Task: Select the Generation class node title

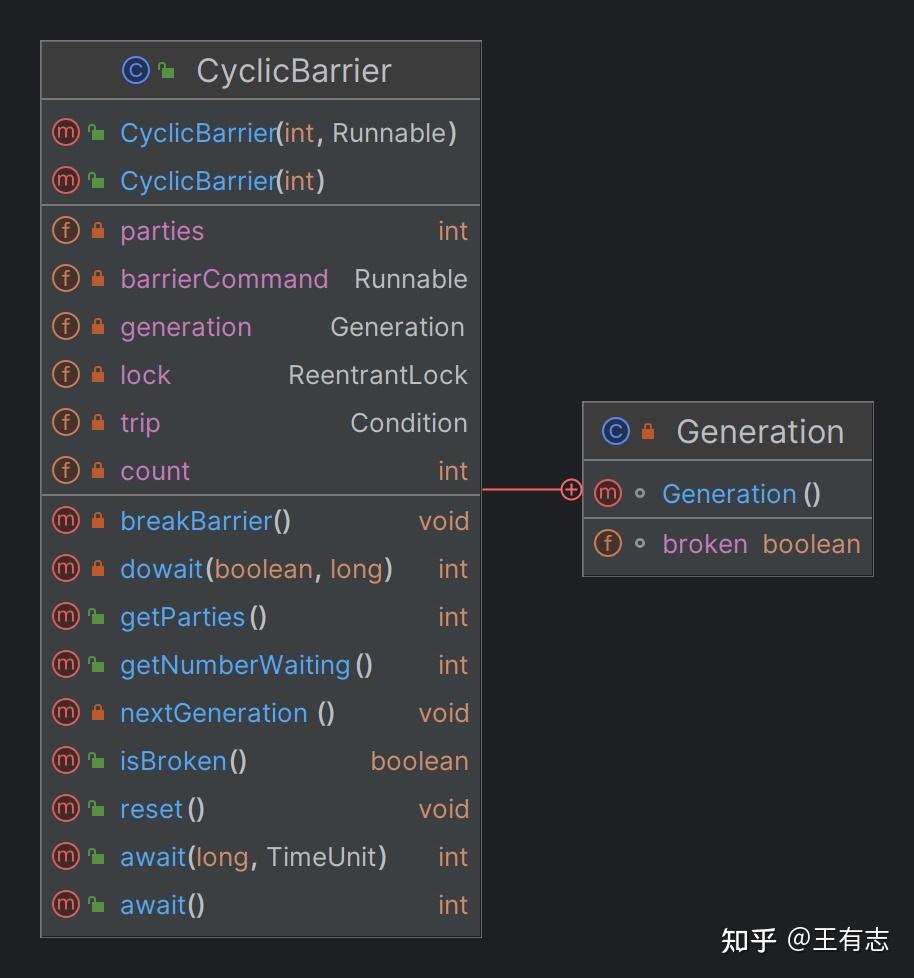Action: (760, 432)
